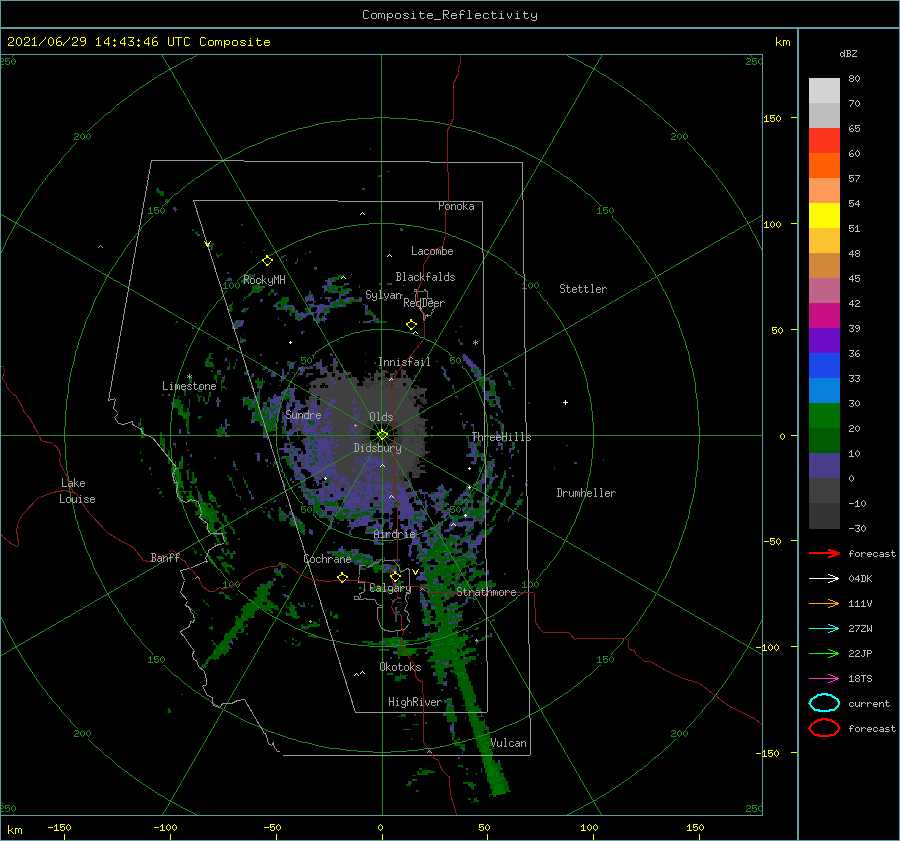Click the red 65 dBZ color swatch
900x841 pixels.
coord(824,140)
